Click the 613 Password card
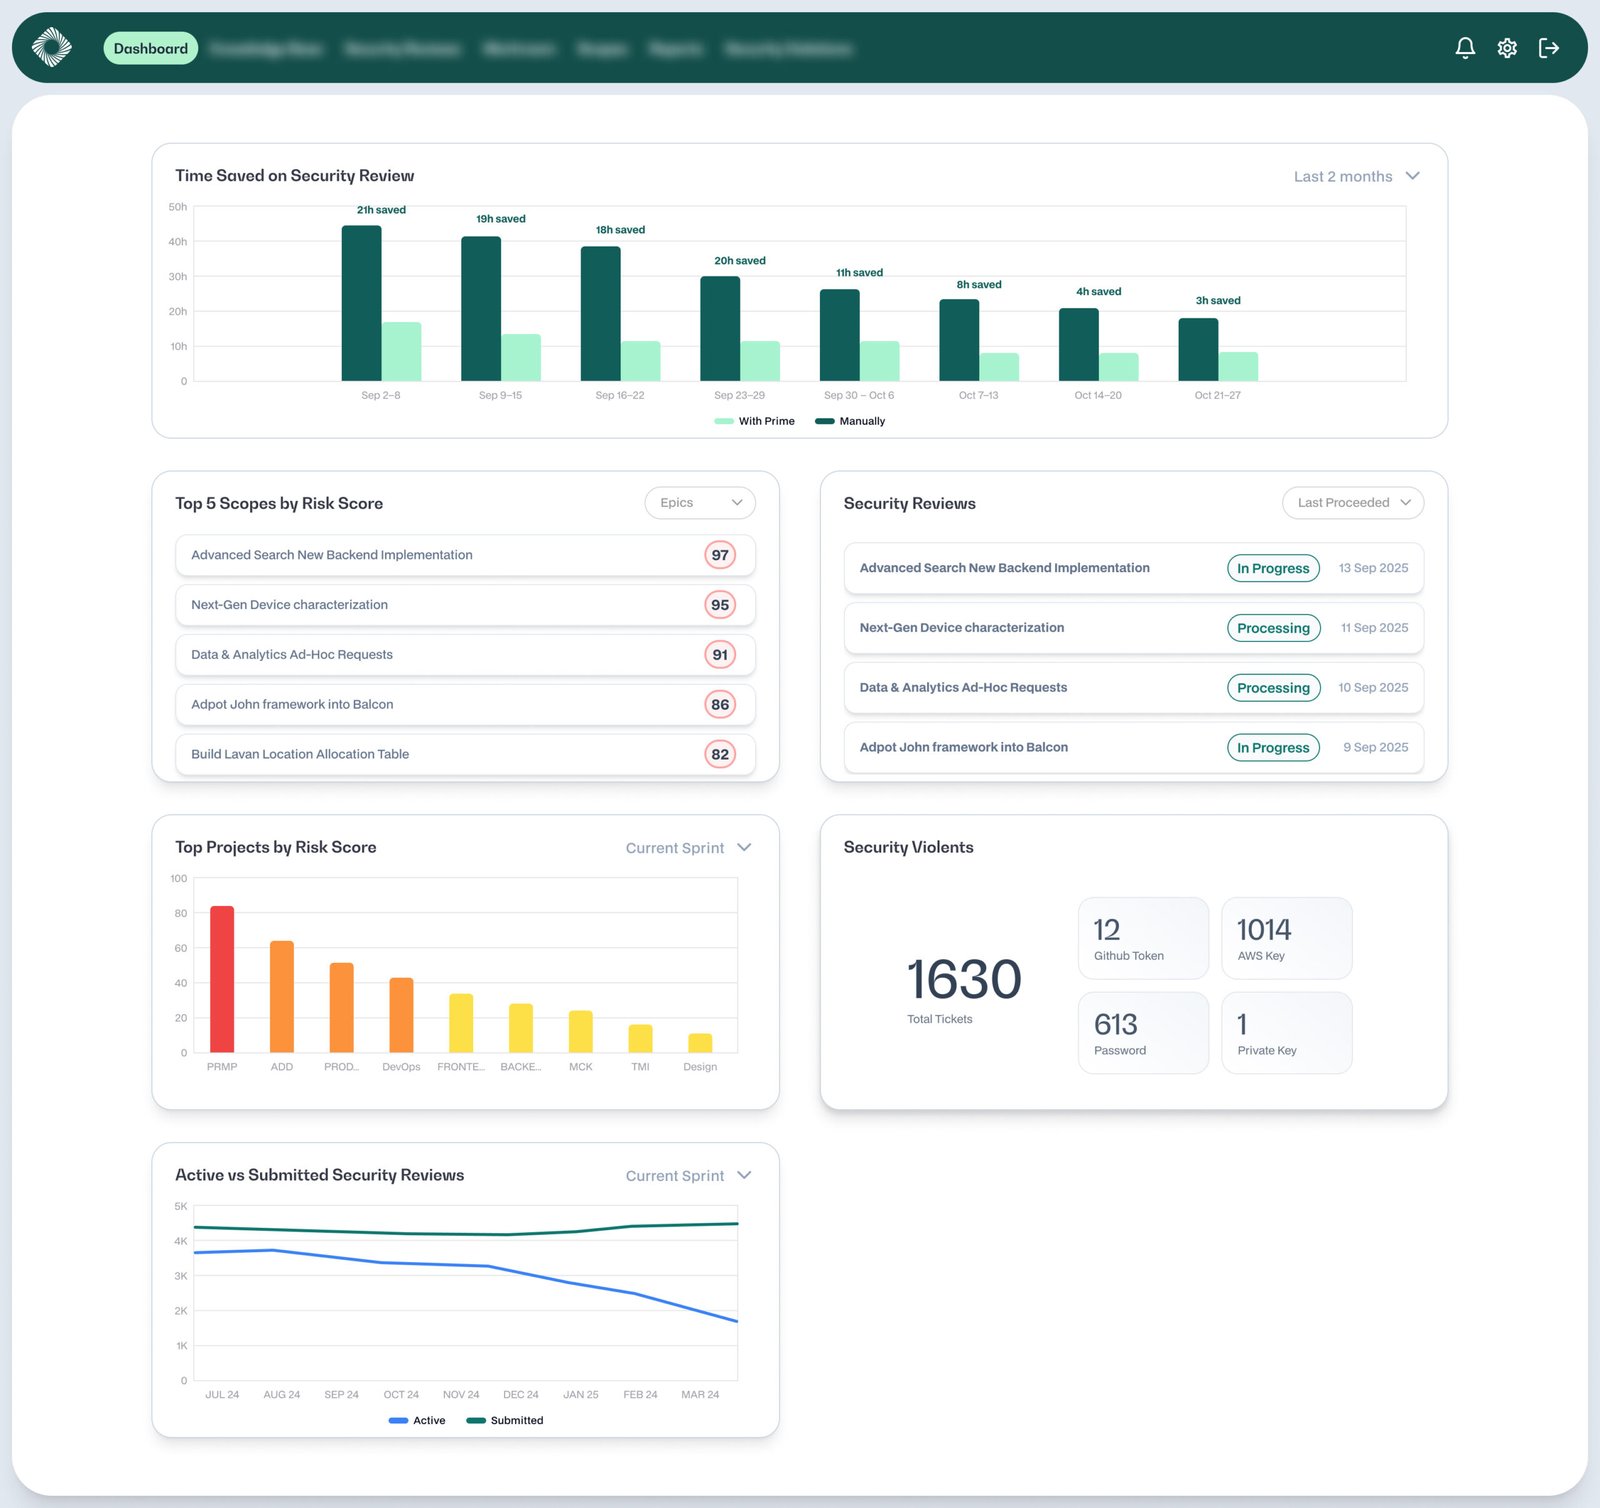Screen dimensions: 1600x1508 pyautogui.click(x=1143, y=1033)
